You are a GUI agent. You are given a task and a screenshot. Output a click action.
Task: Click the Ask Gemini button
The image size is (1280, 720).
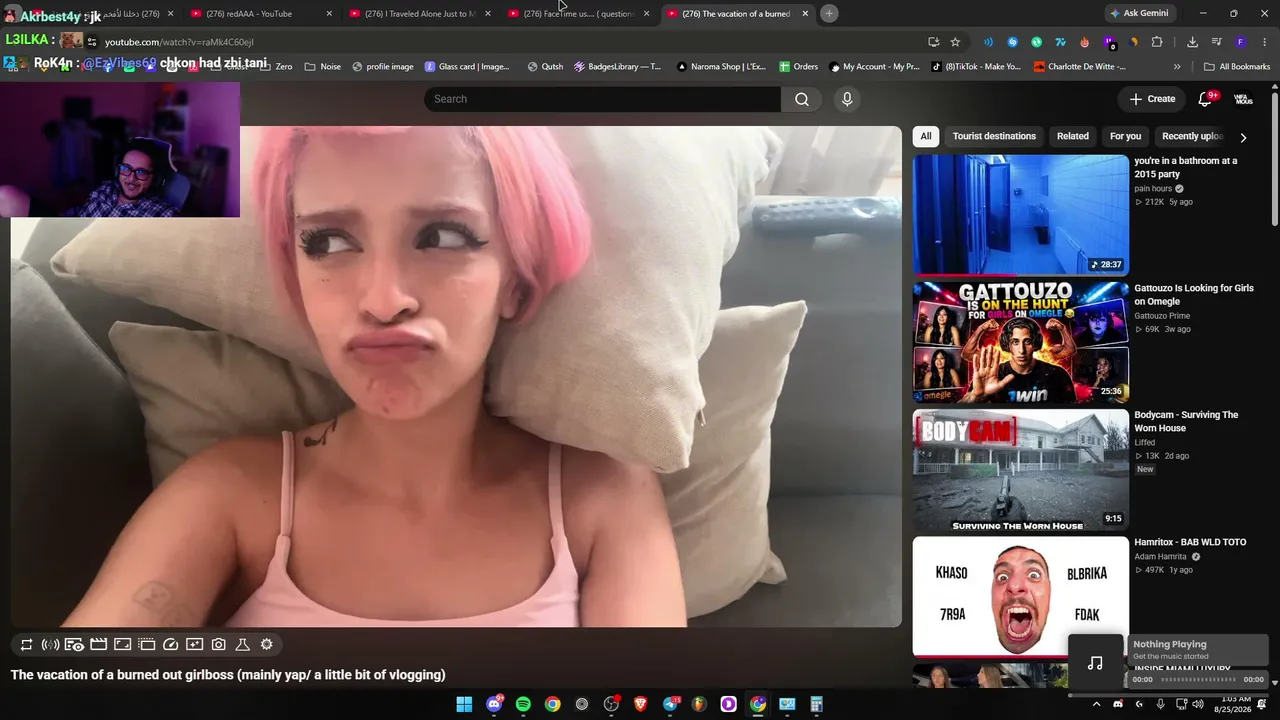[x=1139, y=13]
